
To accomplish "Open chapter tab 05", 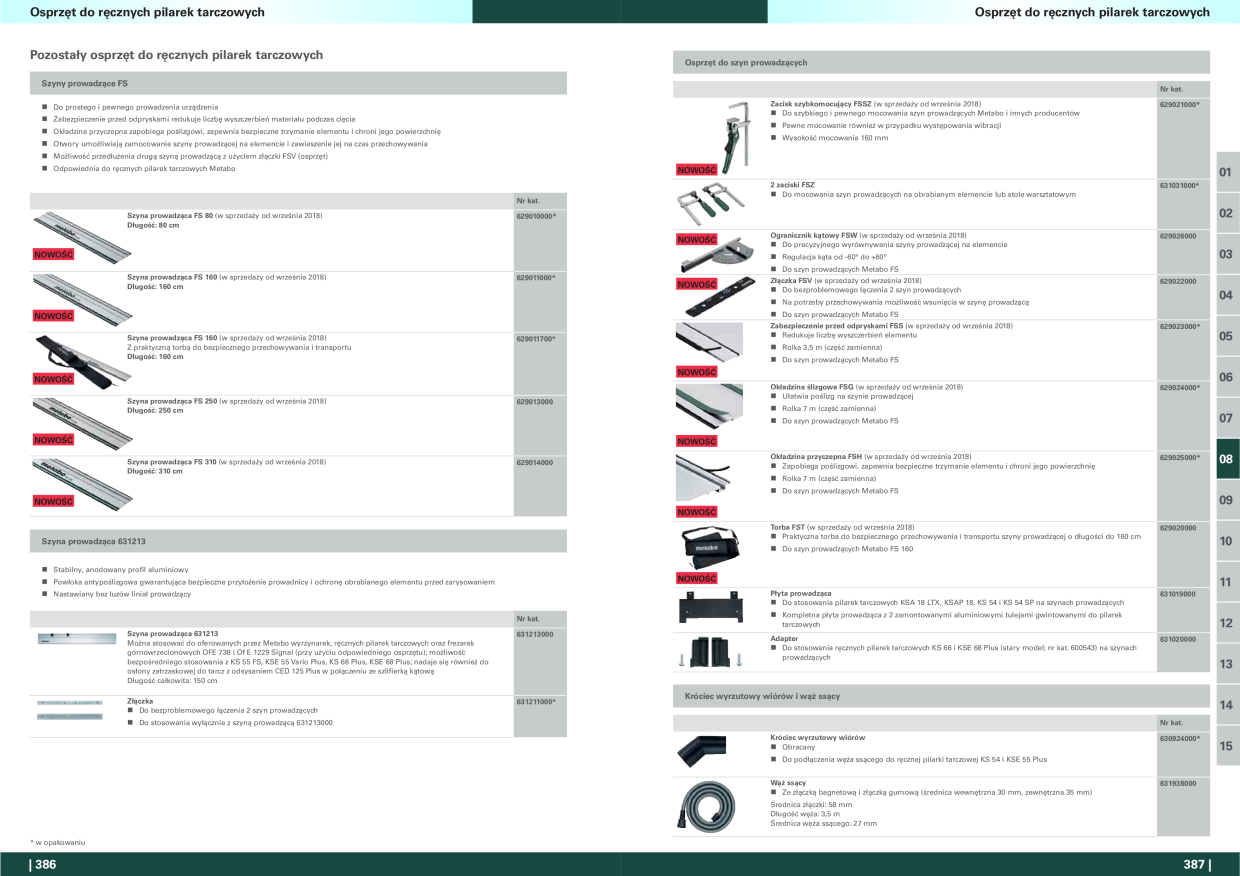I will [x=1227, y=336].
